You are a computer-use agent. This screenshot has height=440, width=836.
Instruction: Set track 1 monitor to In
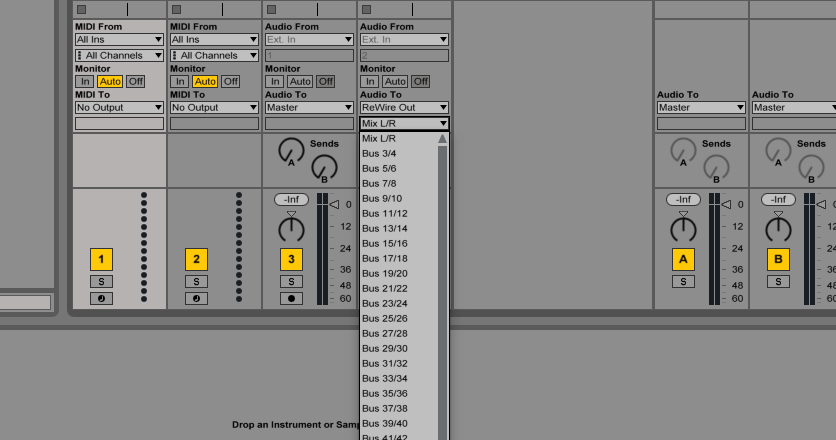click(84, 82)
